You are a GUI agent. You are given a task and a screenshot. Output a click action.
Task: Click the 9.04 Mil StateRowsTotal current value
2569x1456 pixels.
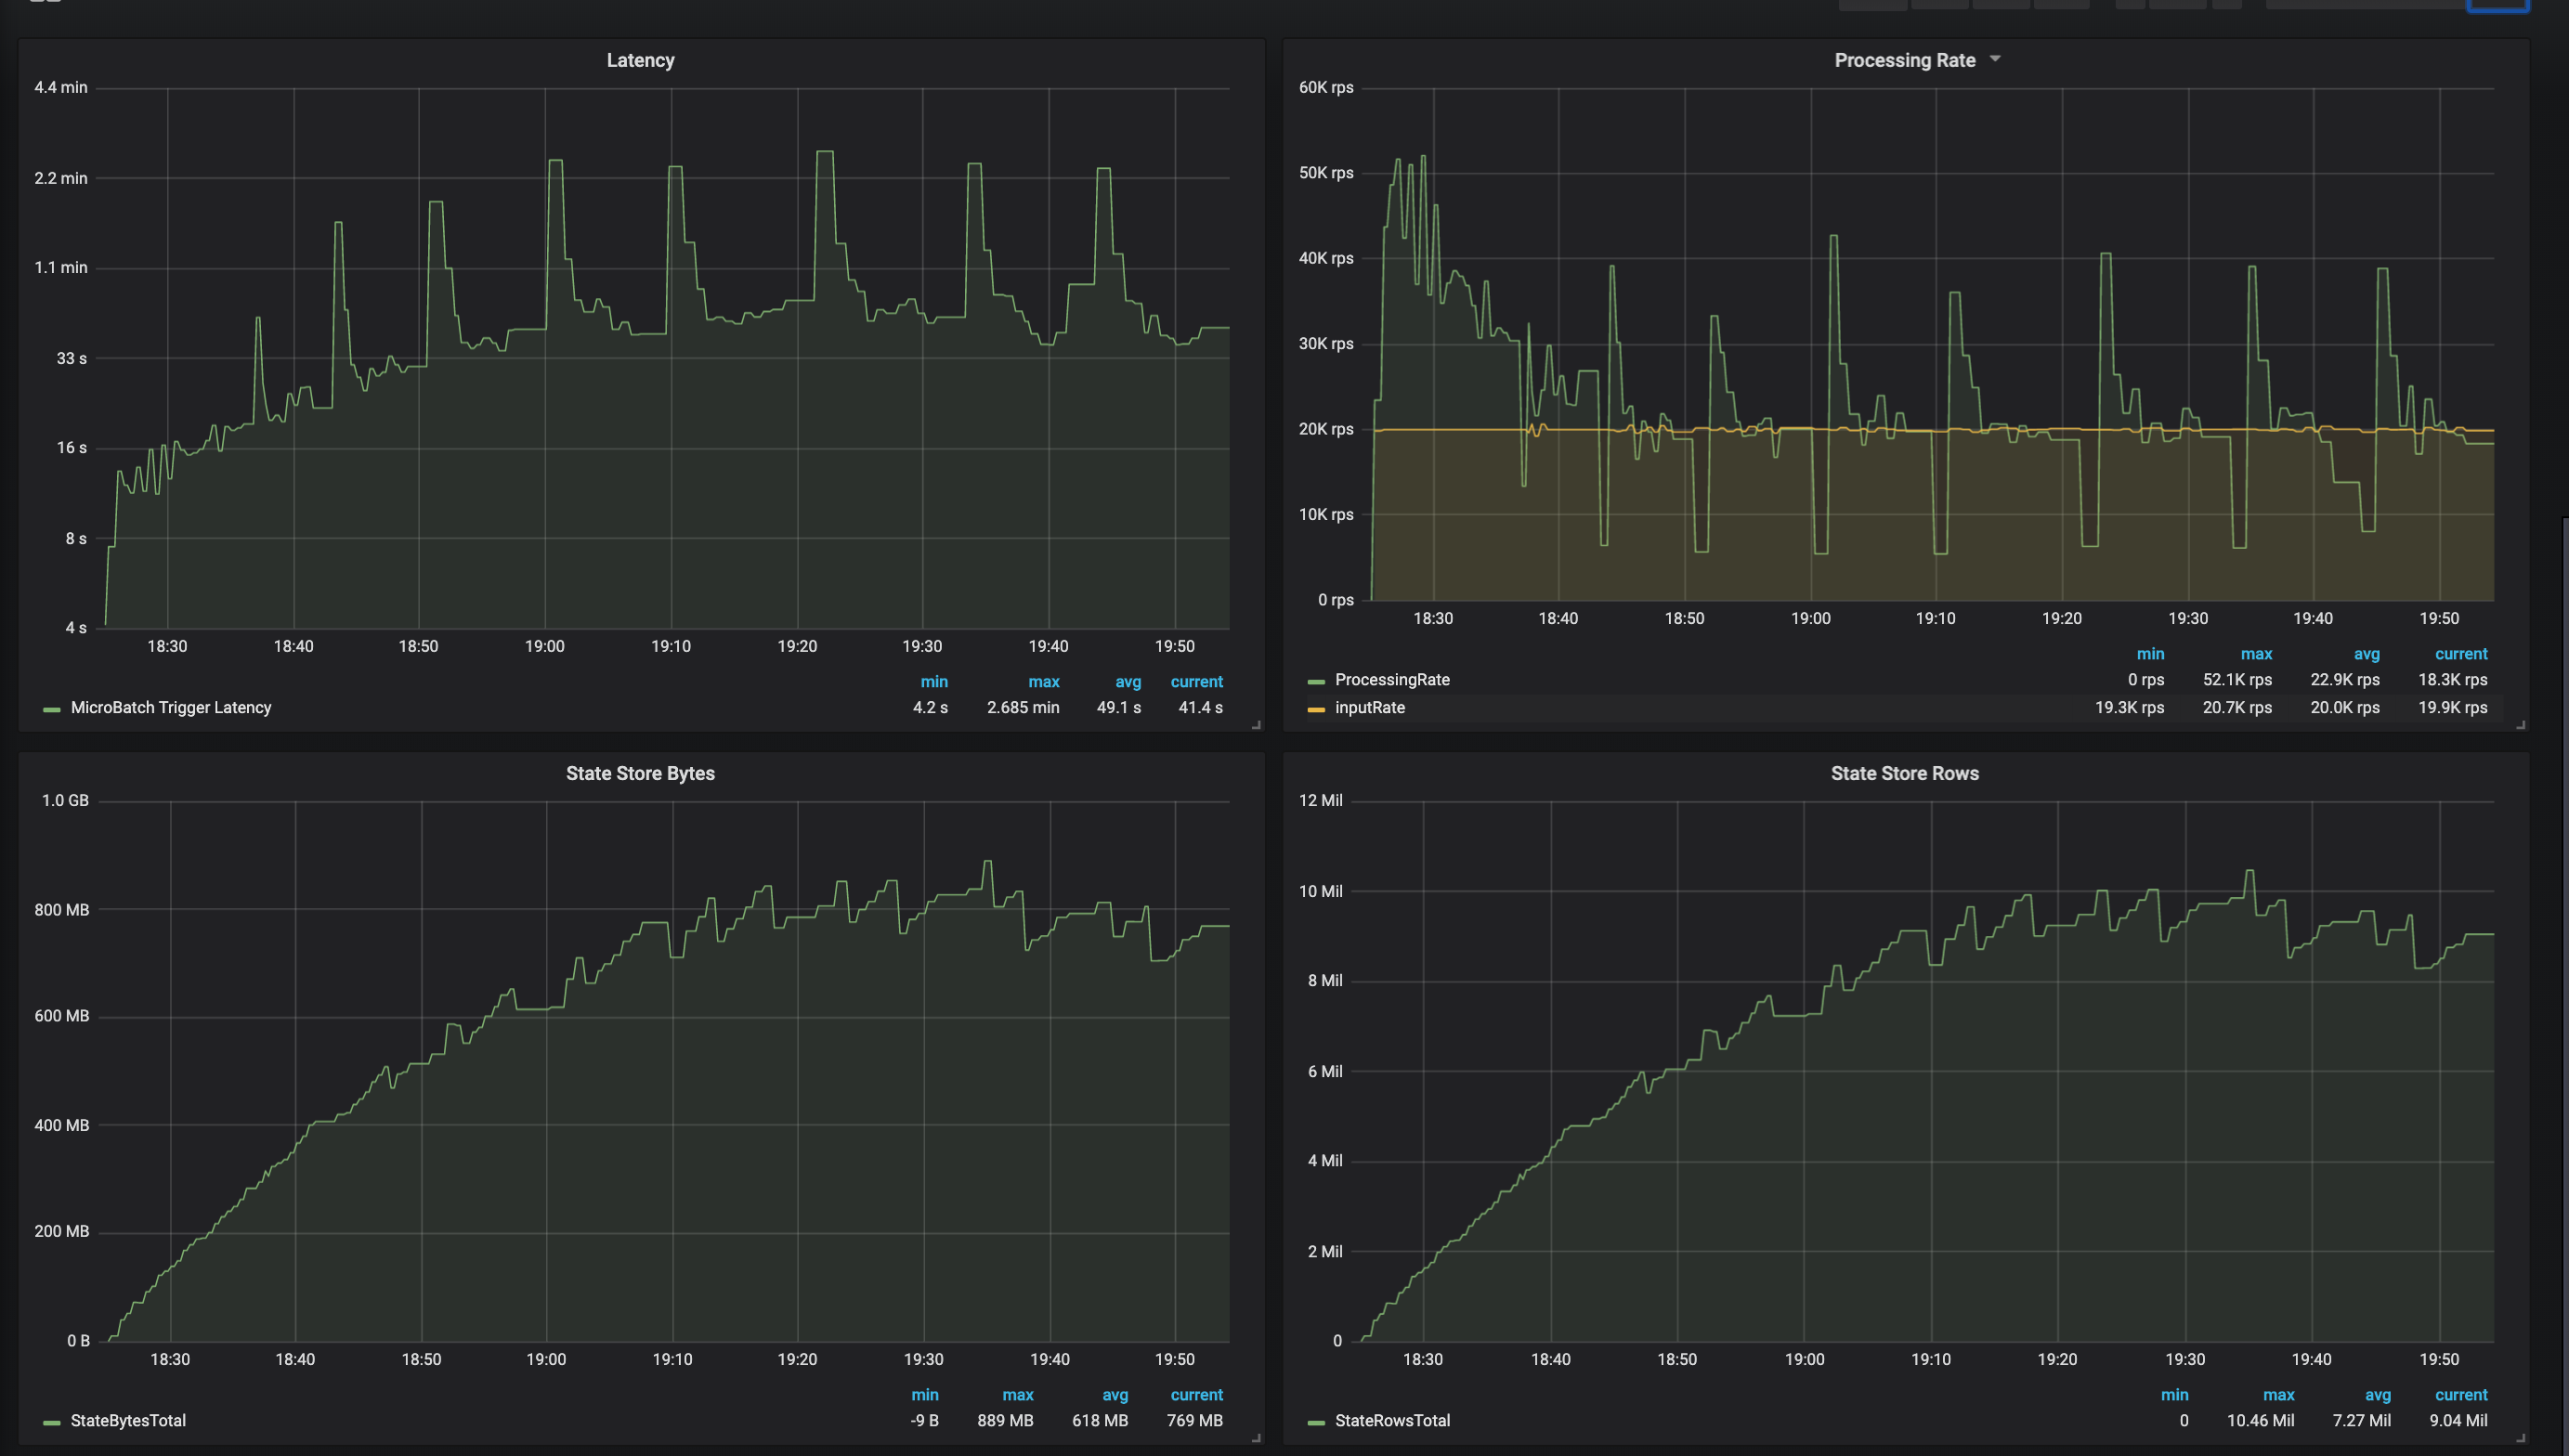click(2458, 1420)
